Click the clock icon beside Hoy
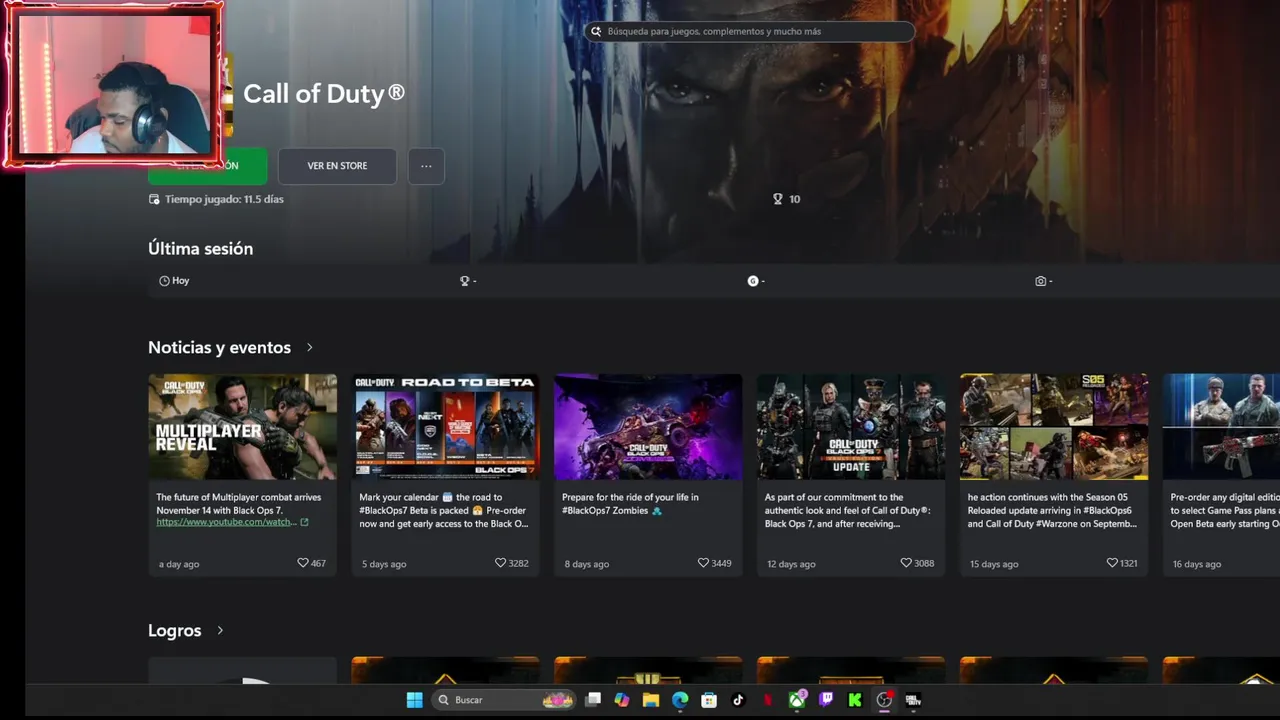The image size is (1280, 720). pyautogui.click(x=164, y=281)
